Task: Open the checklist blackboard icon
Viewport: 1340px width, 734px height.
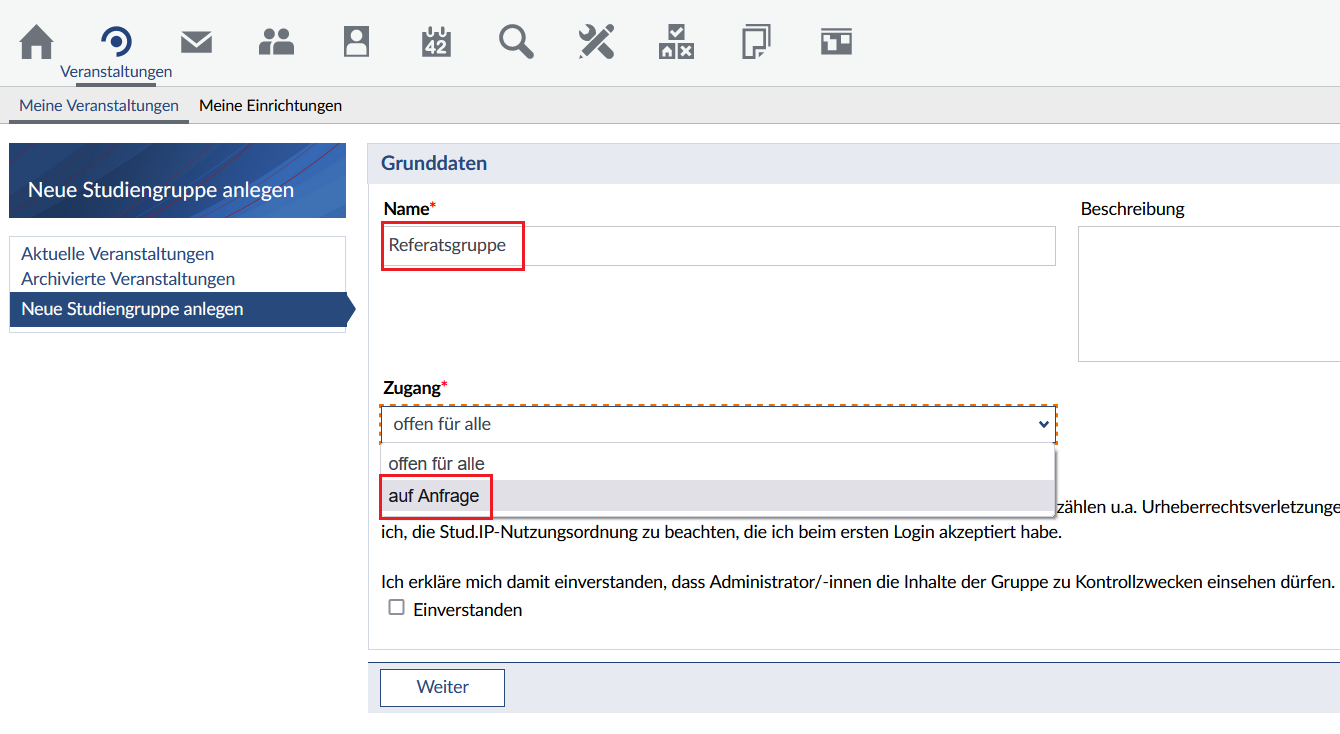Action: [x=676, y=42]
